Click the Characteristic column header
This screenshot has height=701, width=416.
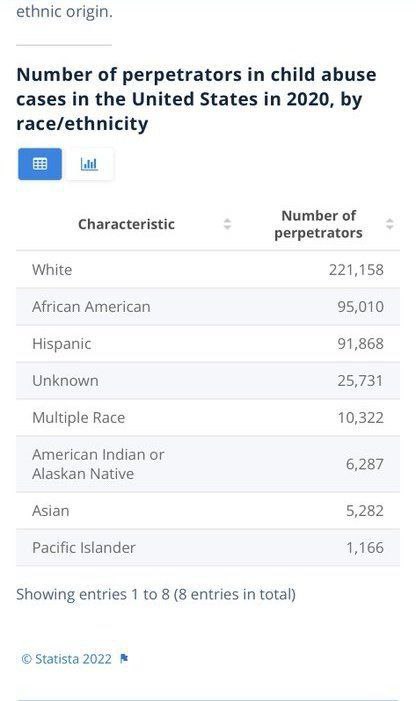click(x=126, y=224)
